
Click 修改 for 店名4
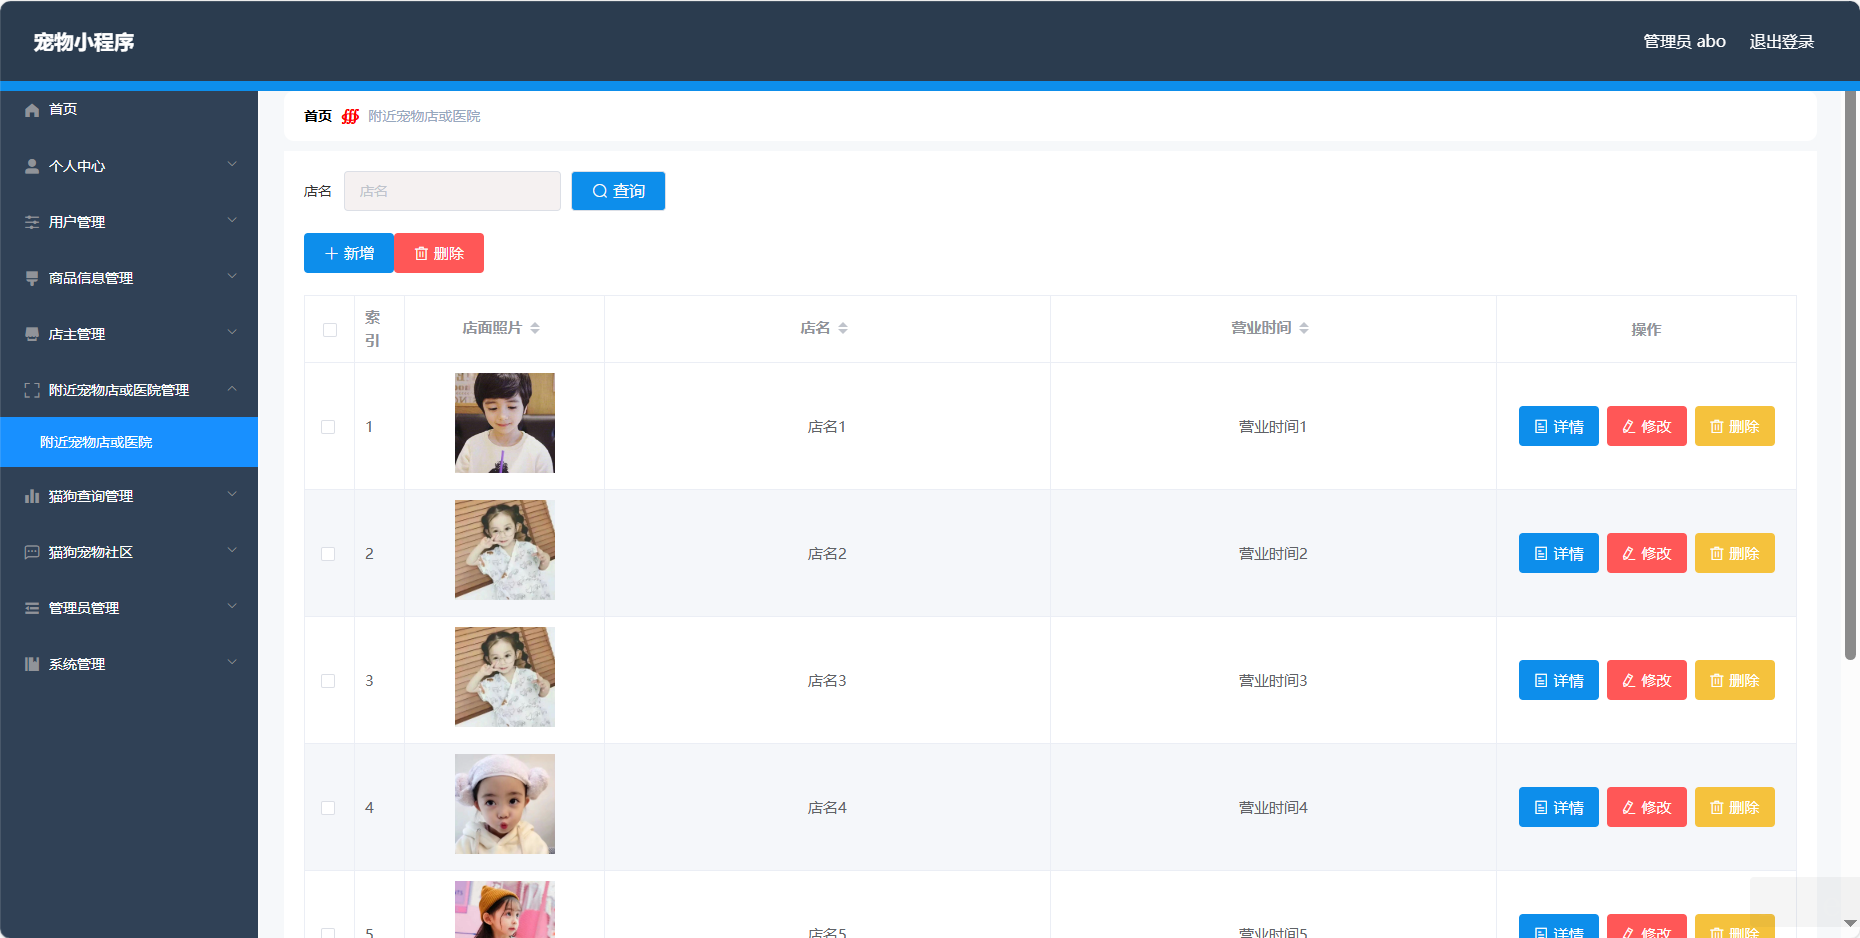pos(1647,807)
